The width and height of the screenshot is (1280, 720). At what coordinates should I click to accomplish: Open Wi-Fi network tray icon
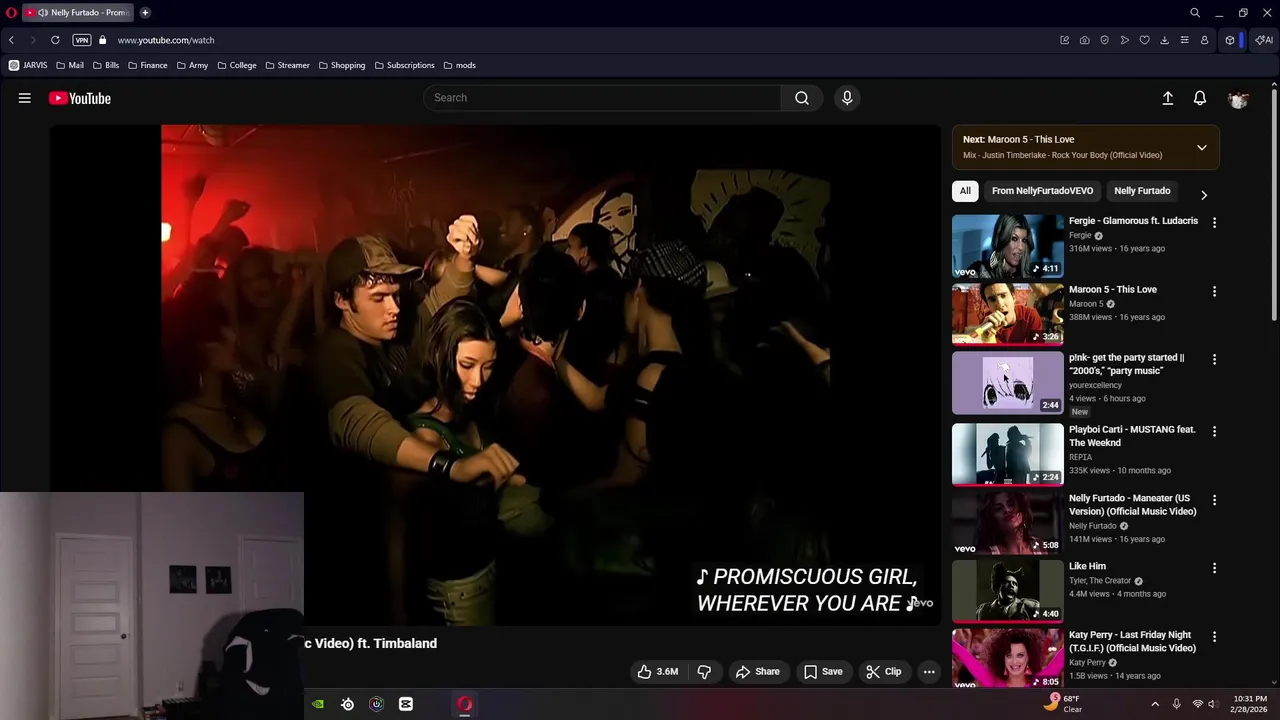(x=1197, y=704)
